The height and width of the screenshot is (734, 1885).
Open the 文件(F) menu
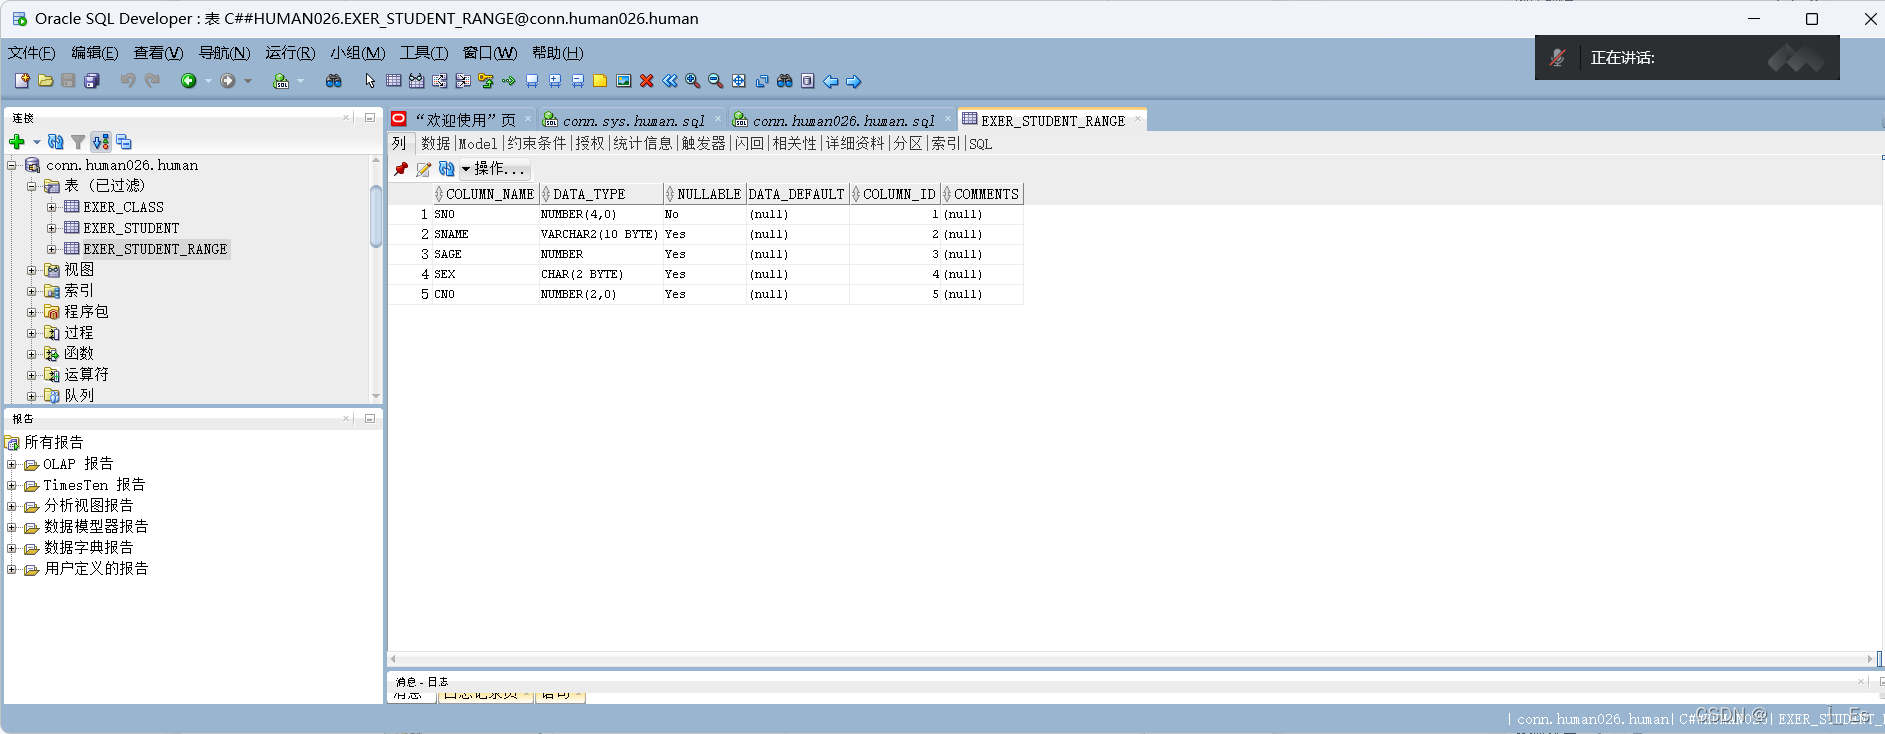(x=31, y=53)
